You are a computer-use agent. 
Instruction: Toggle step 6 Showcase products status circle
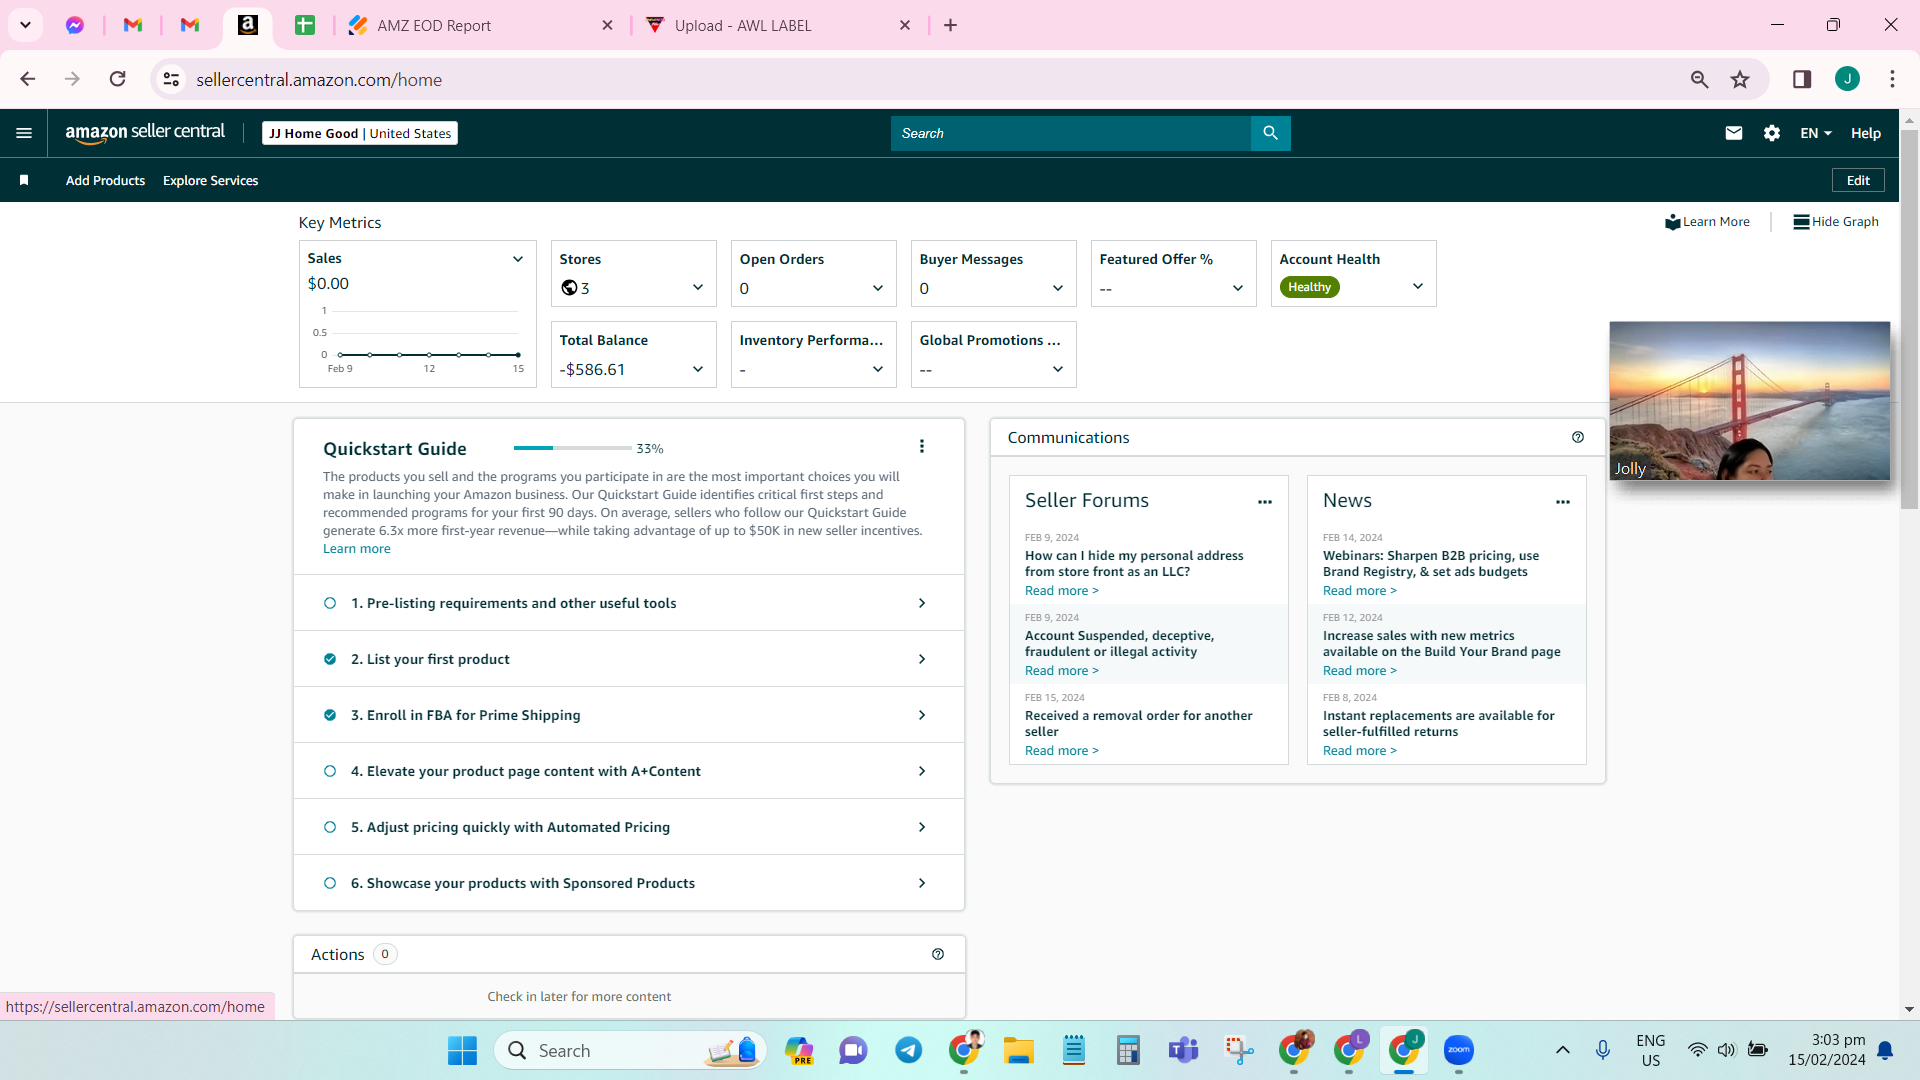click(330, 883)
